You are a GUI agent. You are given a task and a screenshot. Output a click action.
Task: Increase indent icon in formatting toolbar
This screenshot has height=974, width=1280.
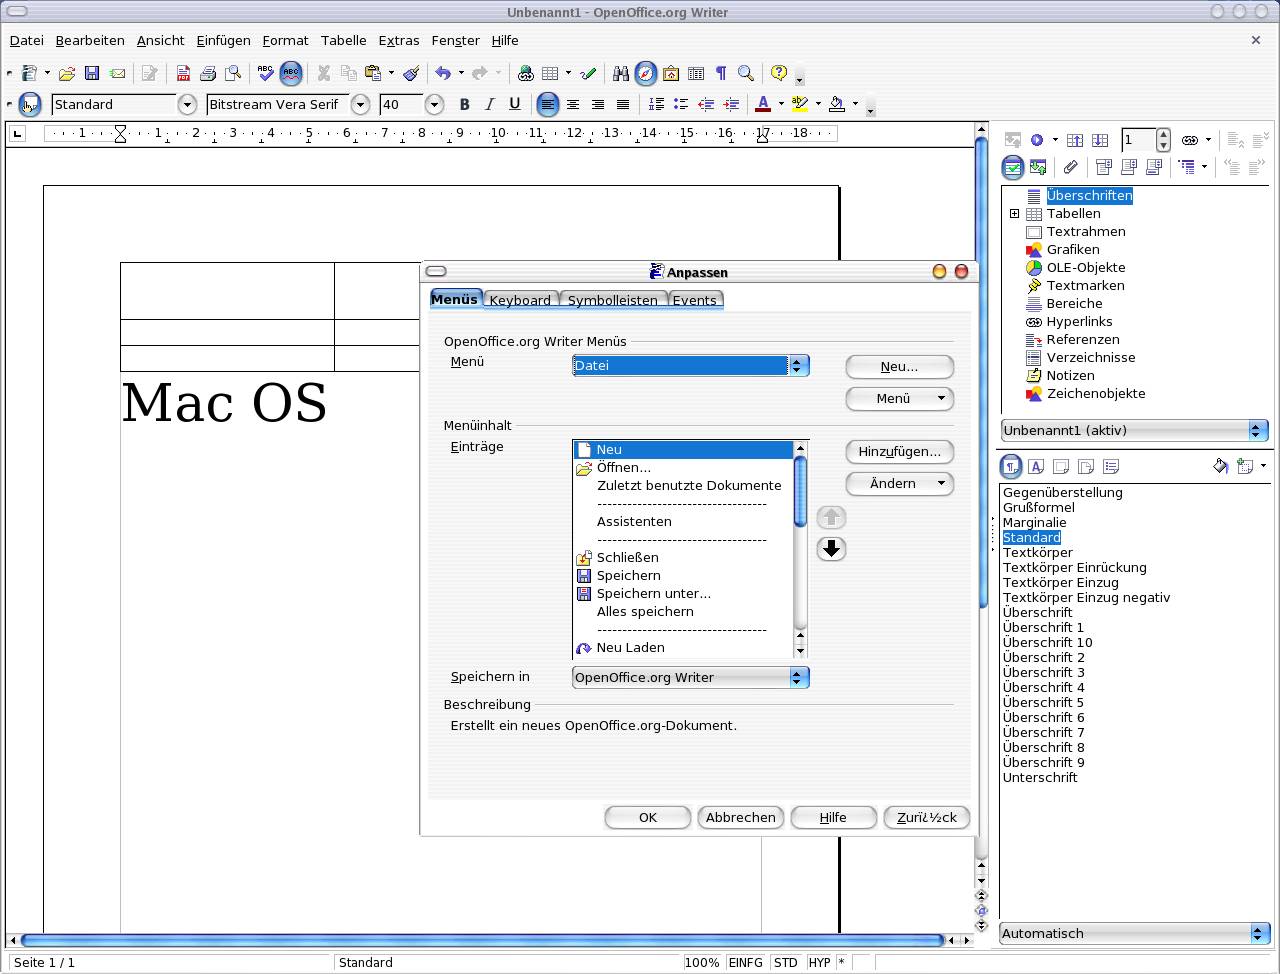click(x=731, y=104)
